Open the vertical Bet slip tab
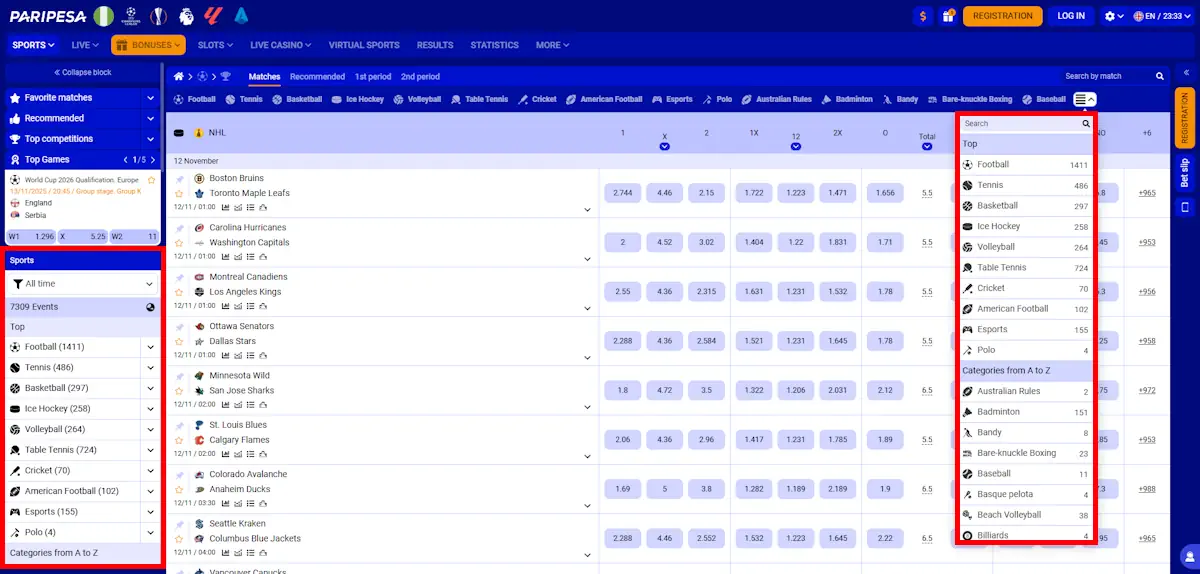The height and width of the screenshot is (574, 1200). click(1186, 174)
